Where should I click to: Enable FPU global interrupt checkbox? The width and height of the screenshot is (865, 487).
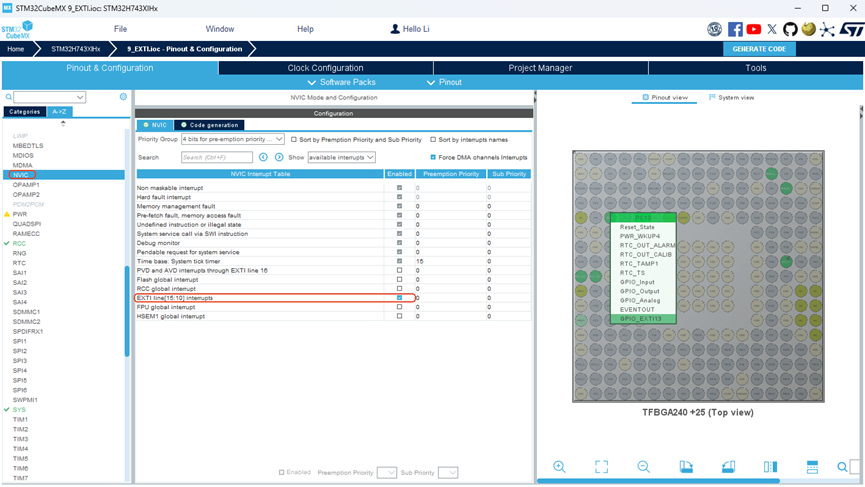pyautogui.click(x=399, y=307)
